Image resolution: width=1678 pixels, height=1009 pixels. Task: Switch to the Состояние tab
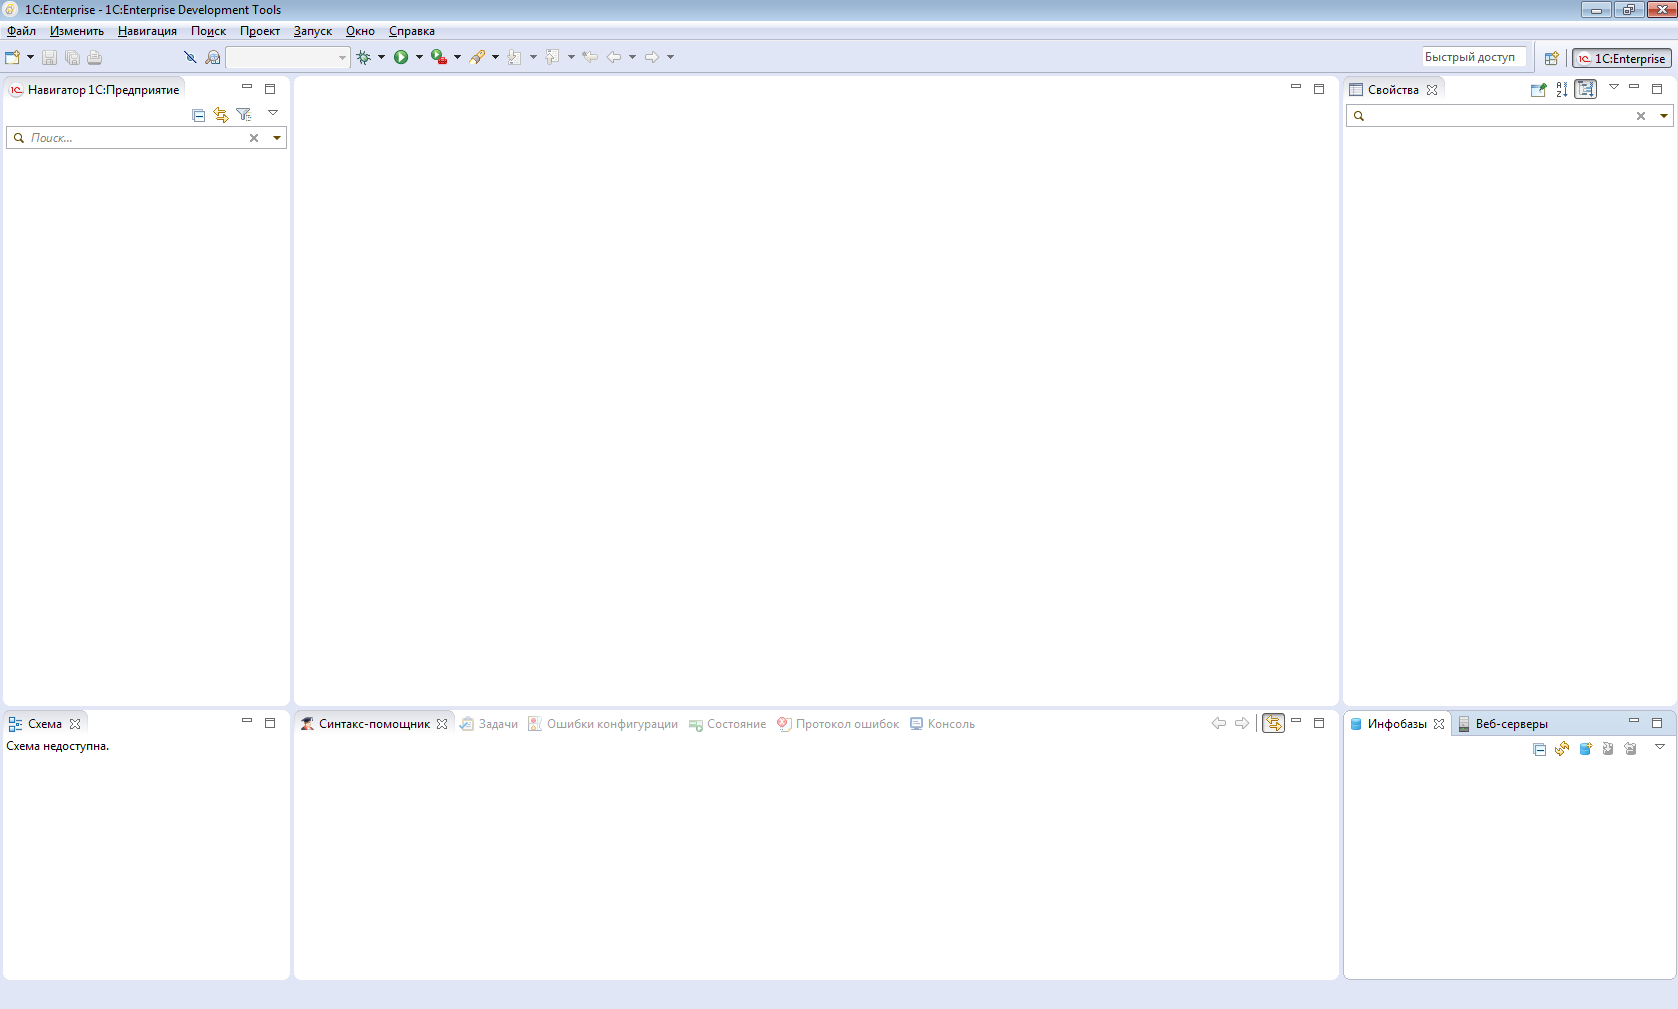click(x=727, y=724)
